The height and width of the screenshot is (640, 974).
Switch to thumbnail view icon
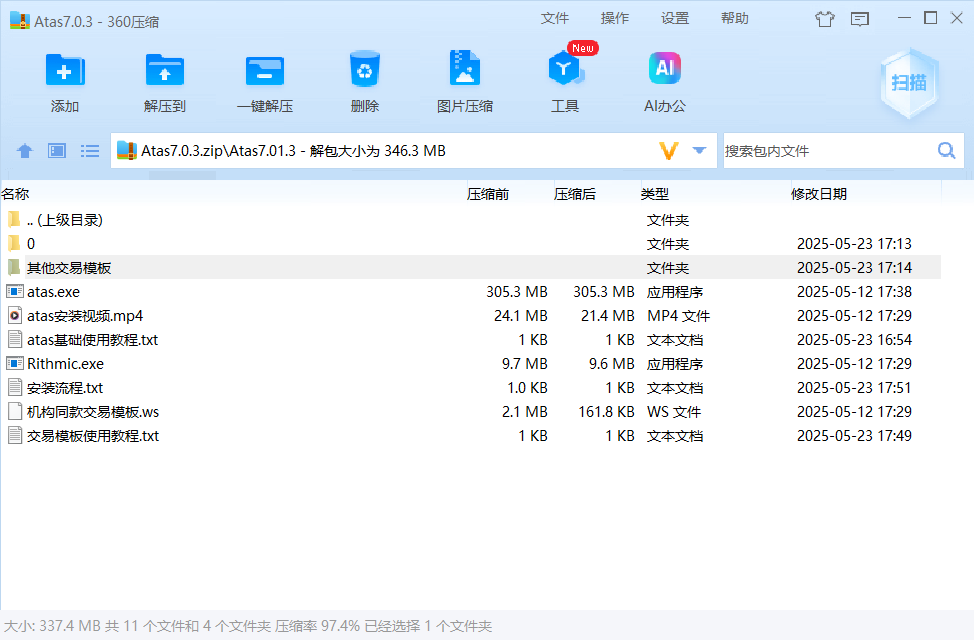click(x=57, y=150)
